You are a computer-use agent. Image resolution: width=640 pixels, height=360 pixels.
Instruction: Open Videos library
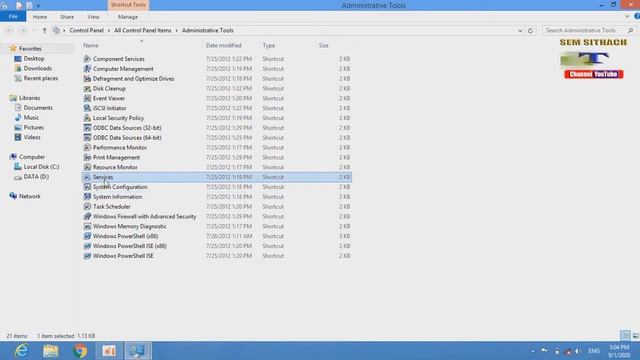(32, 137)
